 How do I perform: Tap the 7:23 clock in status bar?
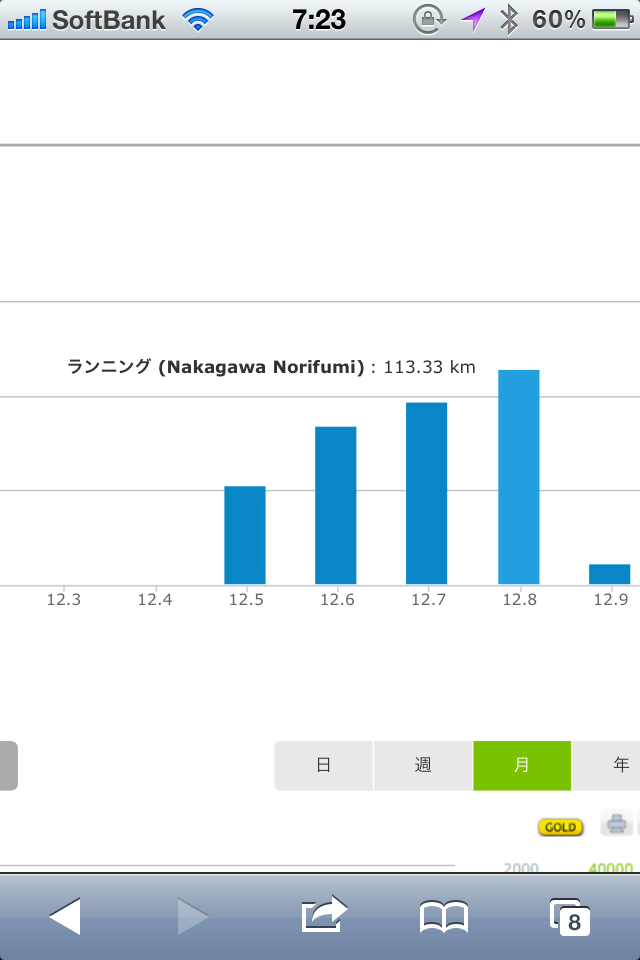[x=318, y=20]
